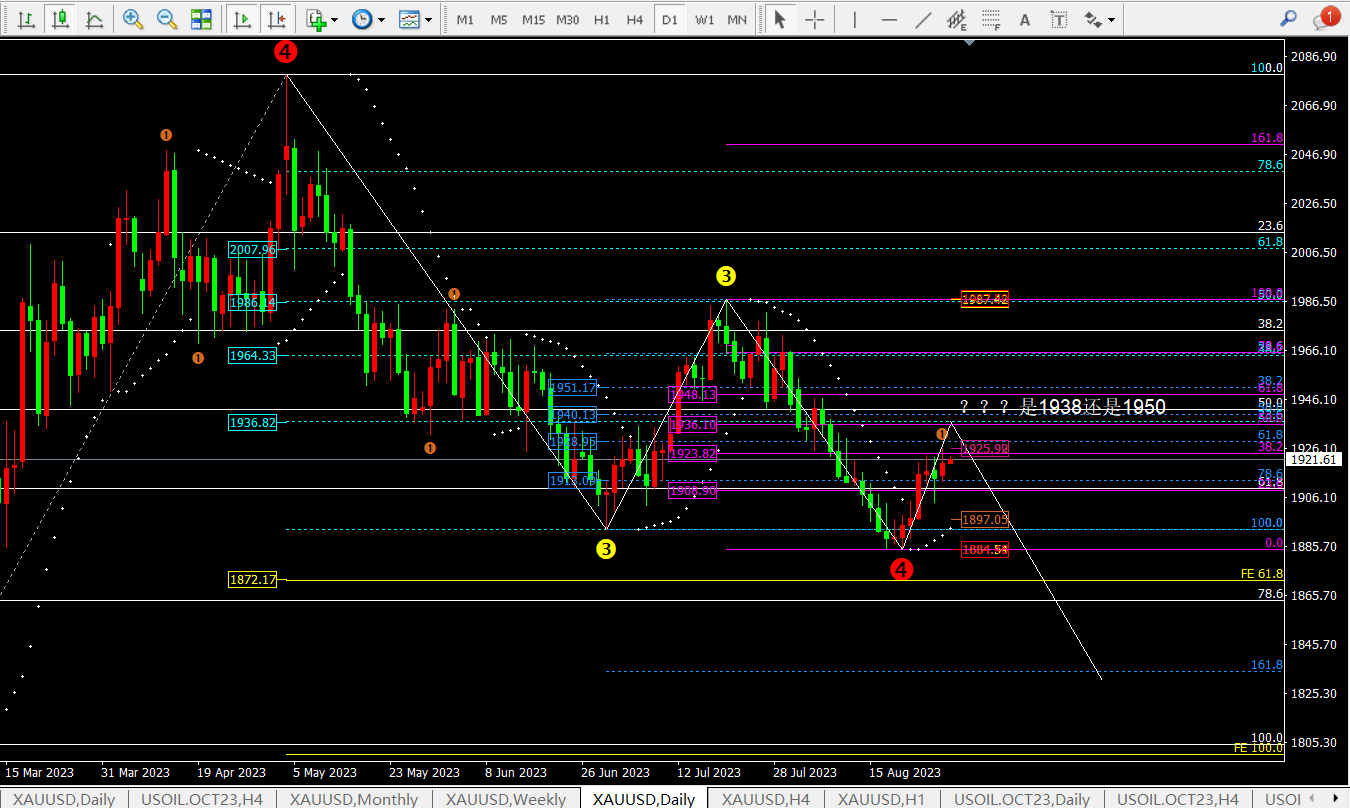Choose the text tool (A)
The width and height of the screenshot is (1350, 808).
pos(1024,19)
